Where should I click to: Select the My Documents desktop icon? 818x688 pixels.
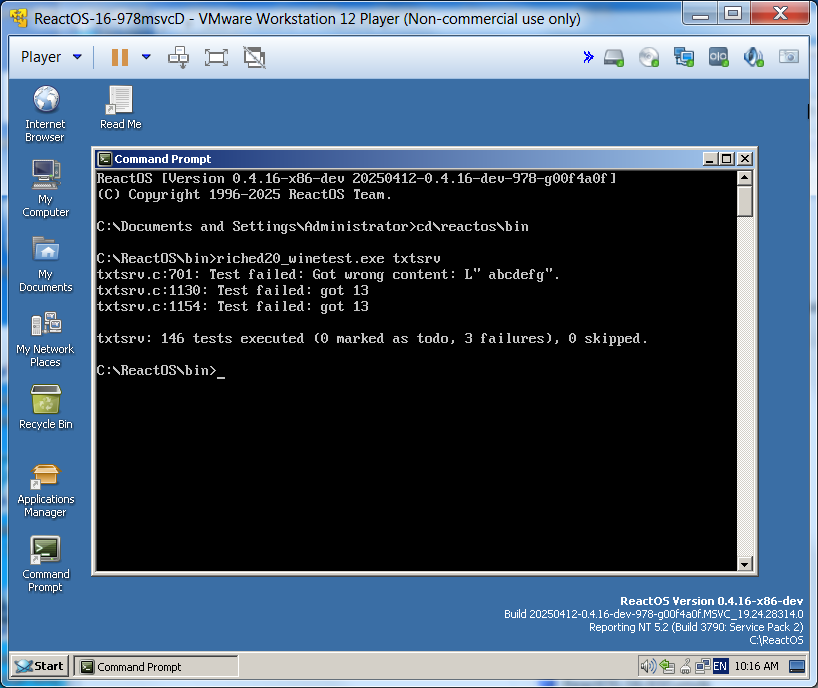pos(45,264)
